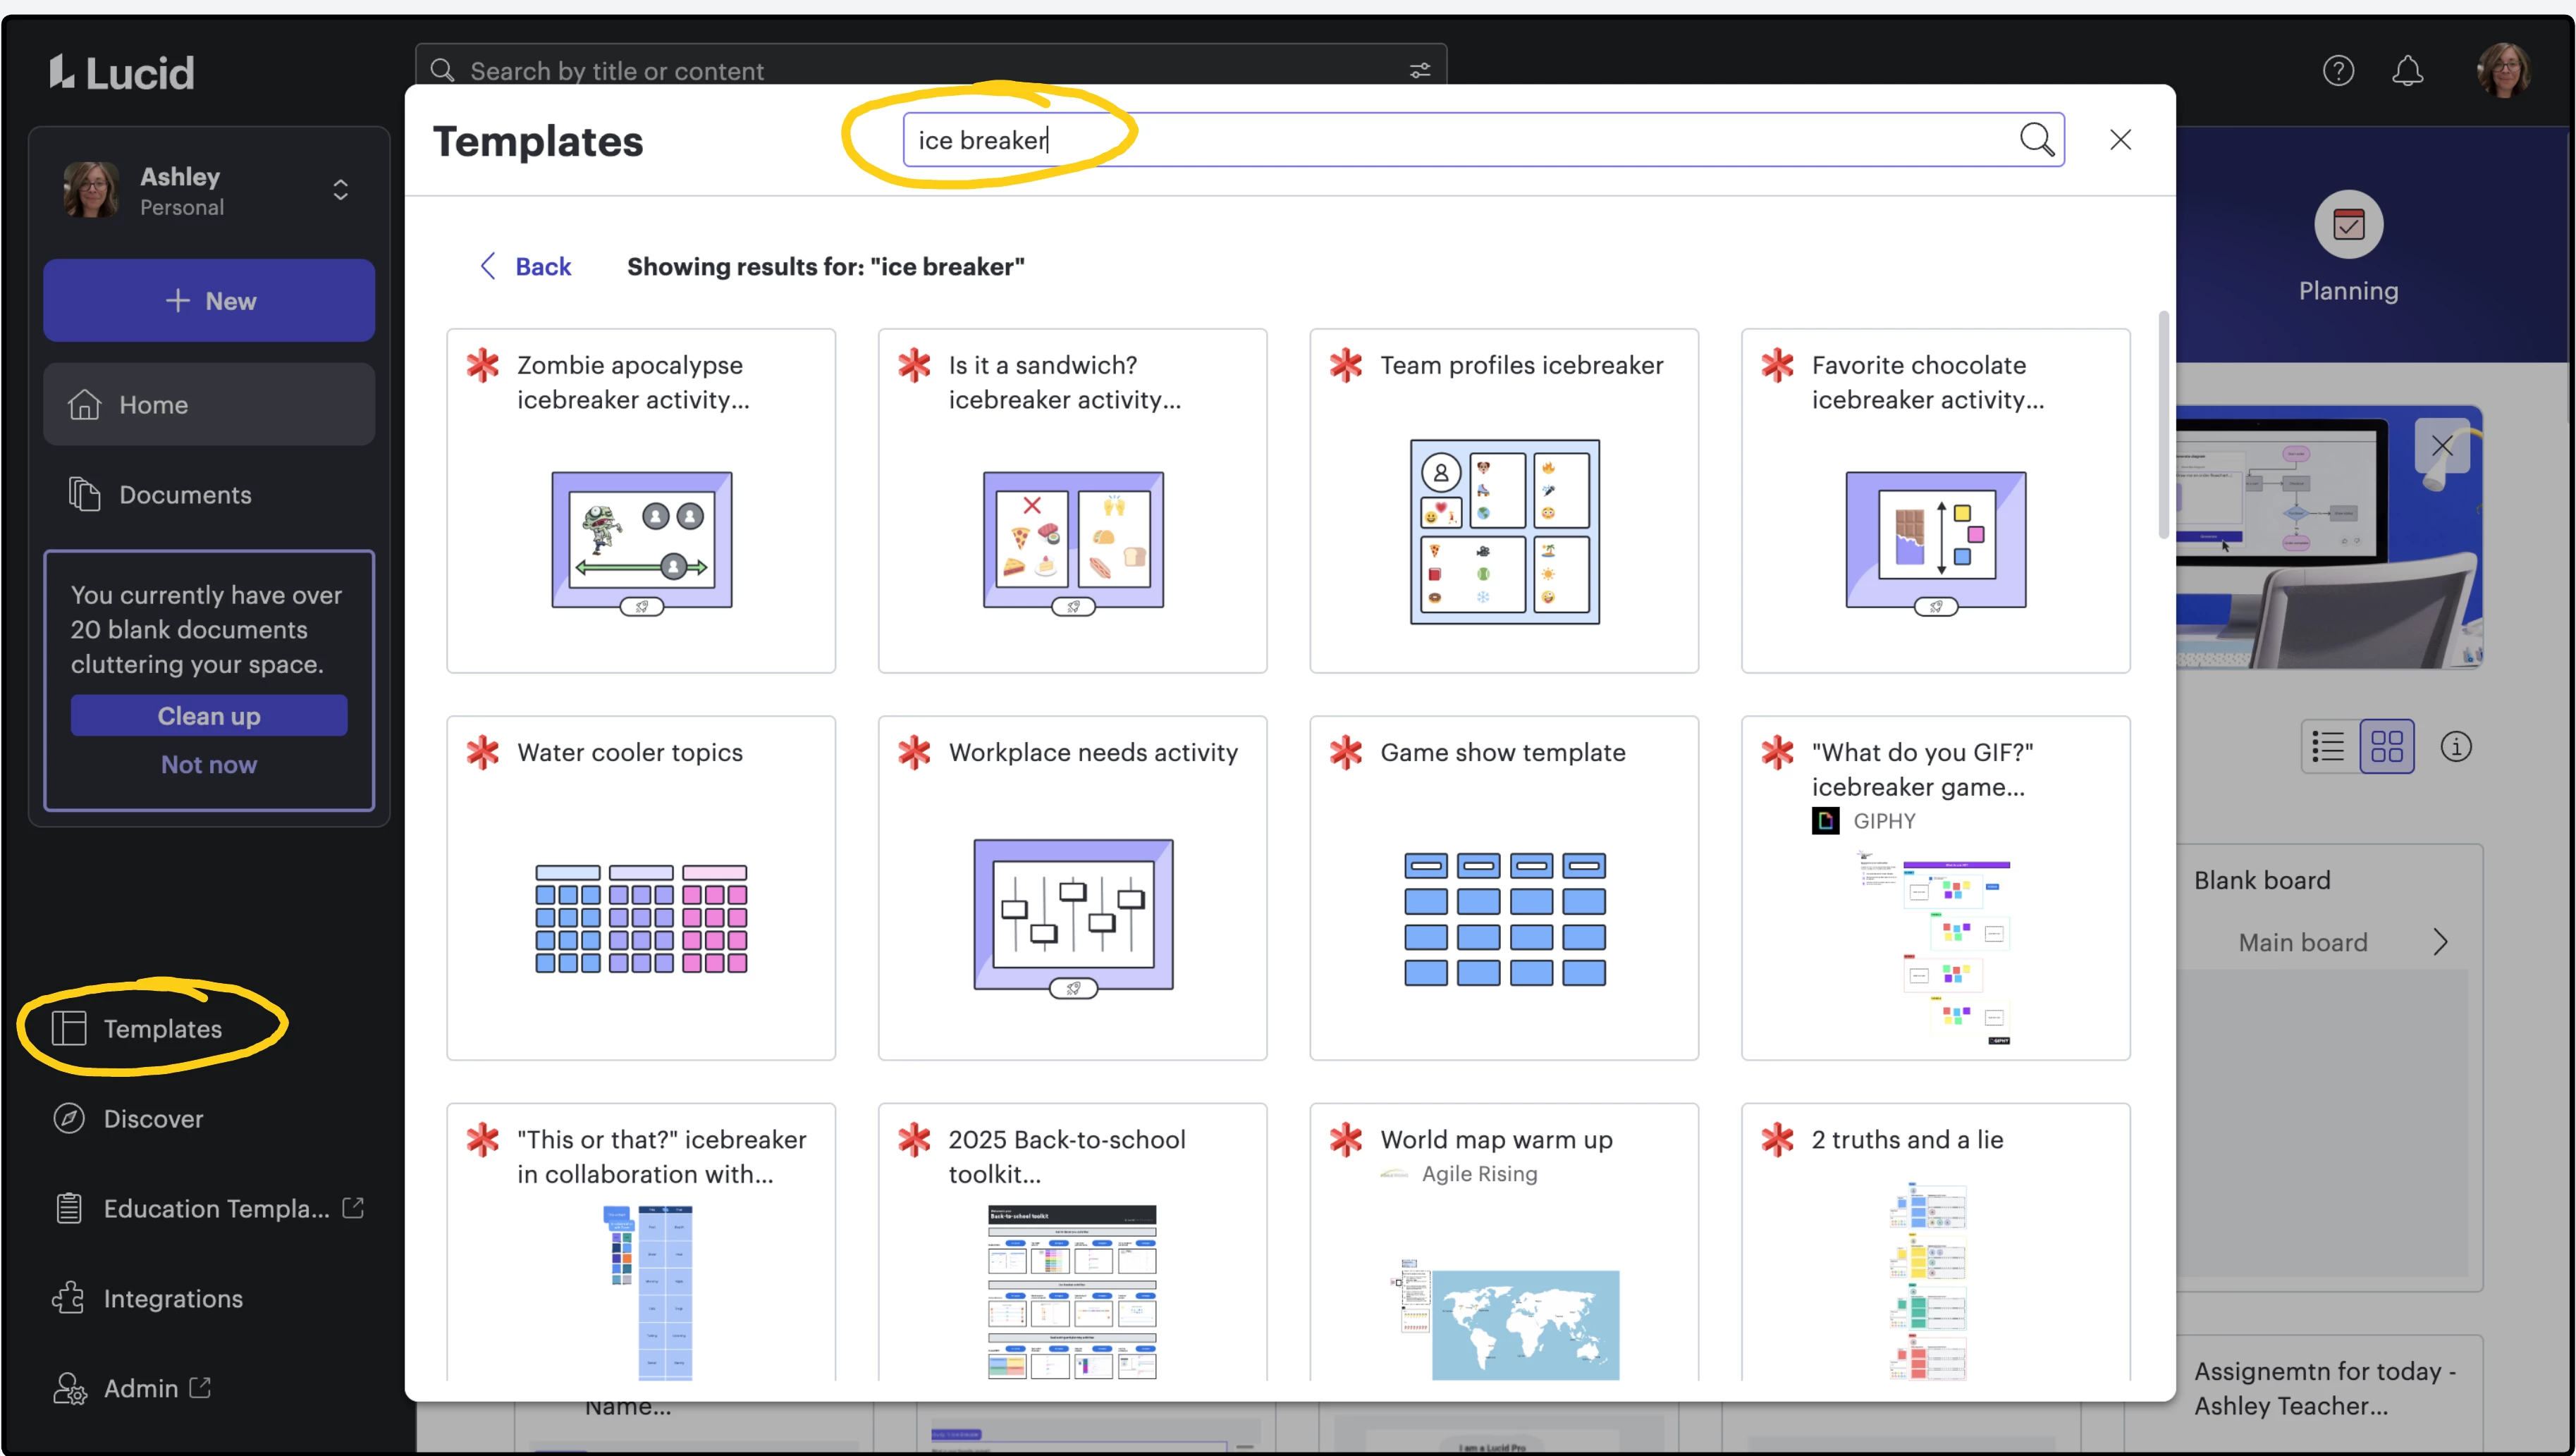The image size is (2576, 1456).
Task: Click the search magnifier in Templates
Action: coord(2036,140)
